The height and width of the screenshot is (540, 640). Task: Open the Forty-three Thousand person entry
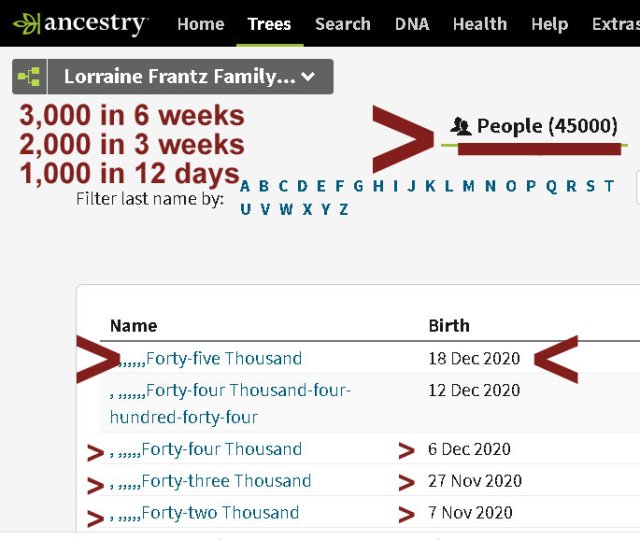click(x=226, y=481)
